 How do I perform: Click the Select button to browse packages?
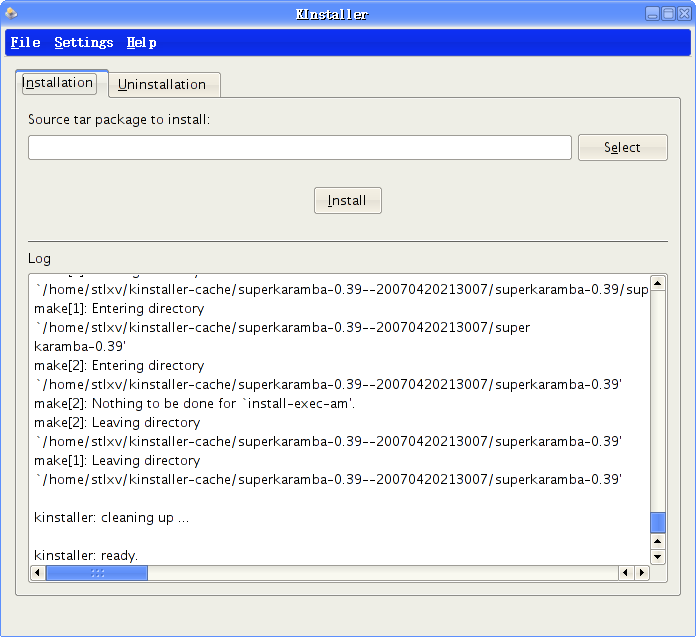pos(622,147)
